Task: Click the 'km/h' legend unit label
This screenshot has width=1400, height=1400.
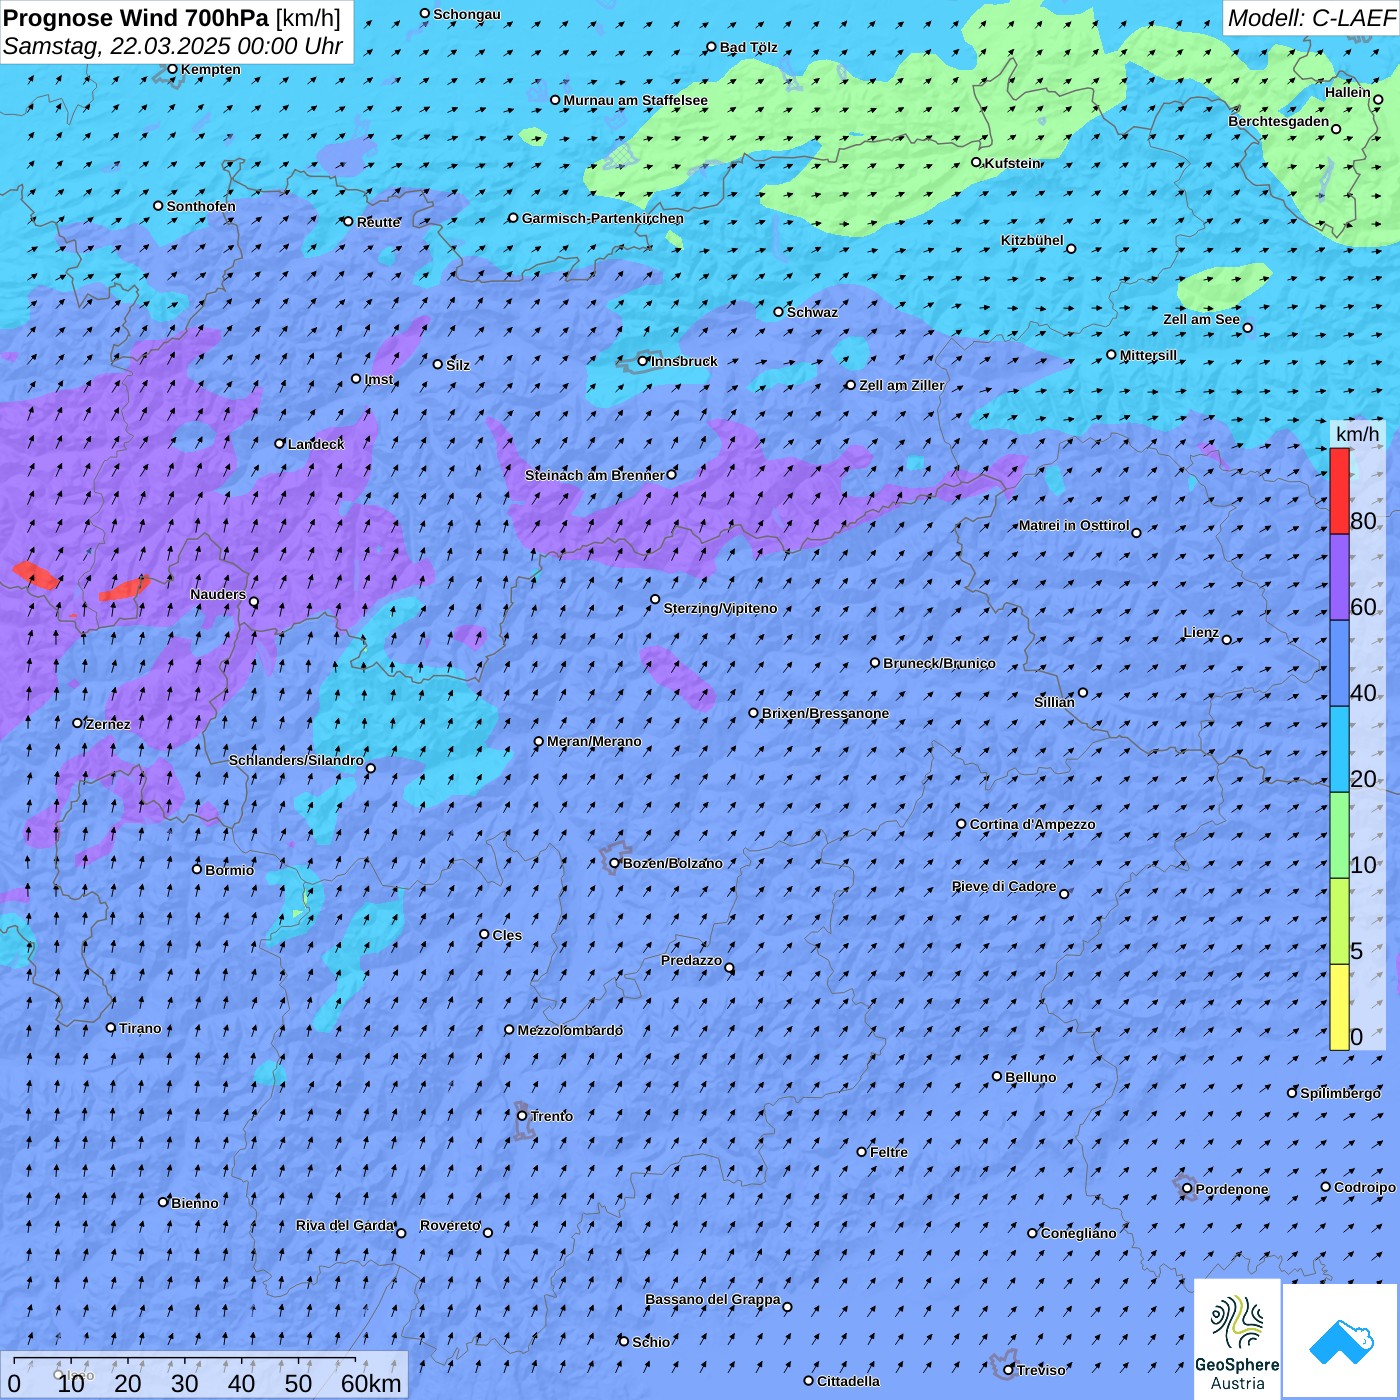Action: [x=1357, y=434]
